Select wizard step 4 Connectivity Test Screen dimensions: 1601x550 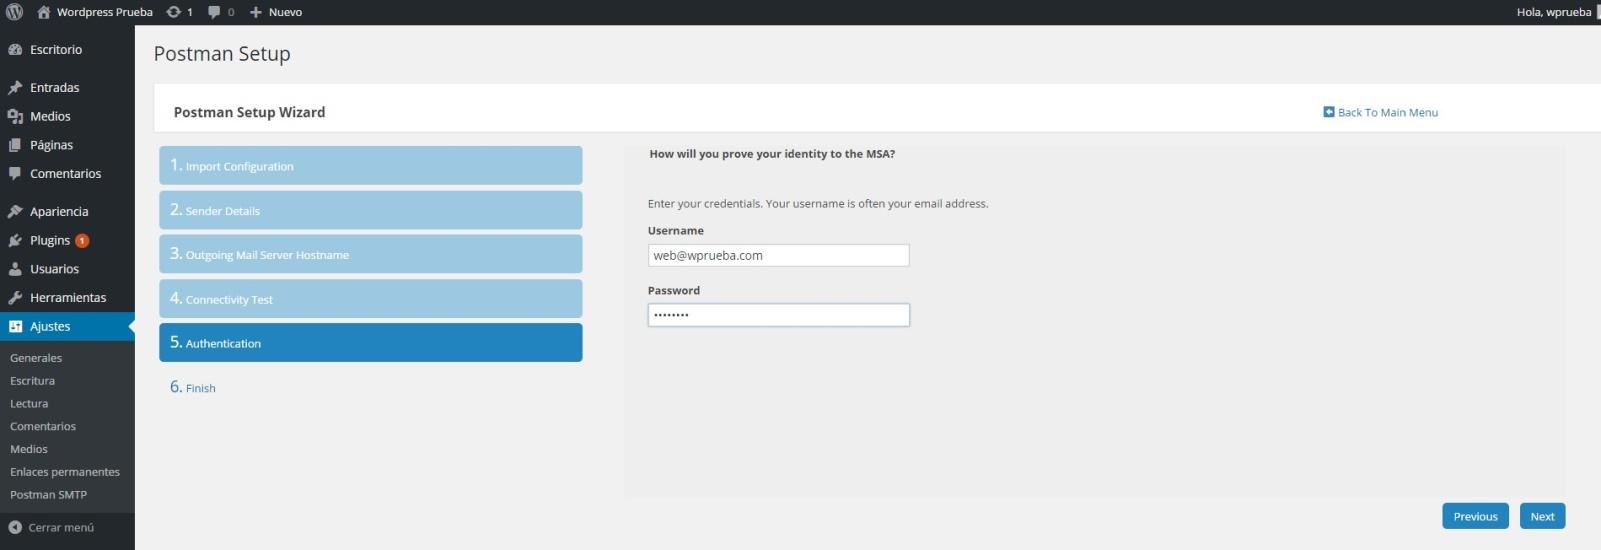pos(370,298)
